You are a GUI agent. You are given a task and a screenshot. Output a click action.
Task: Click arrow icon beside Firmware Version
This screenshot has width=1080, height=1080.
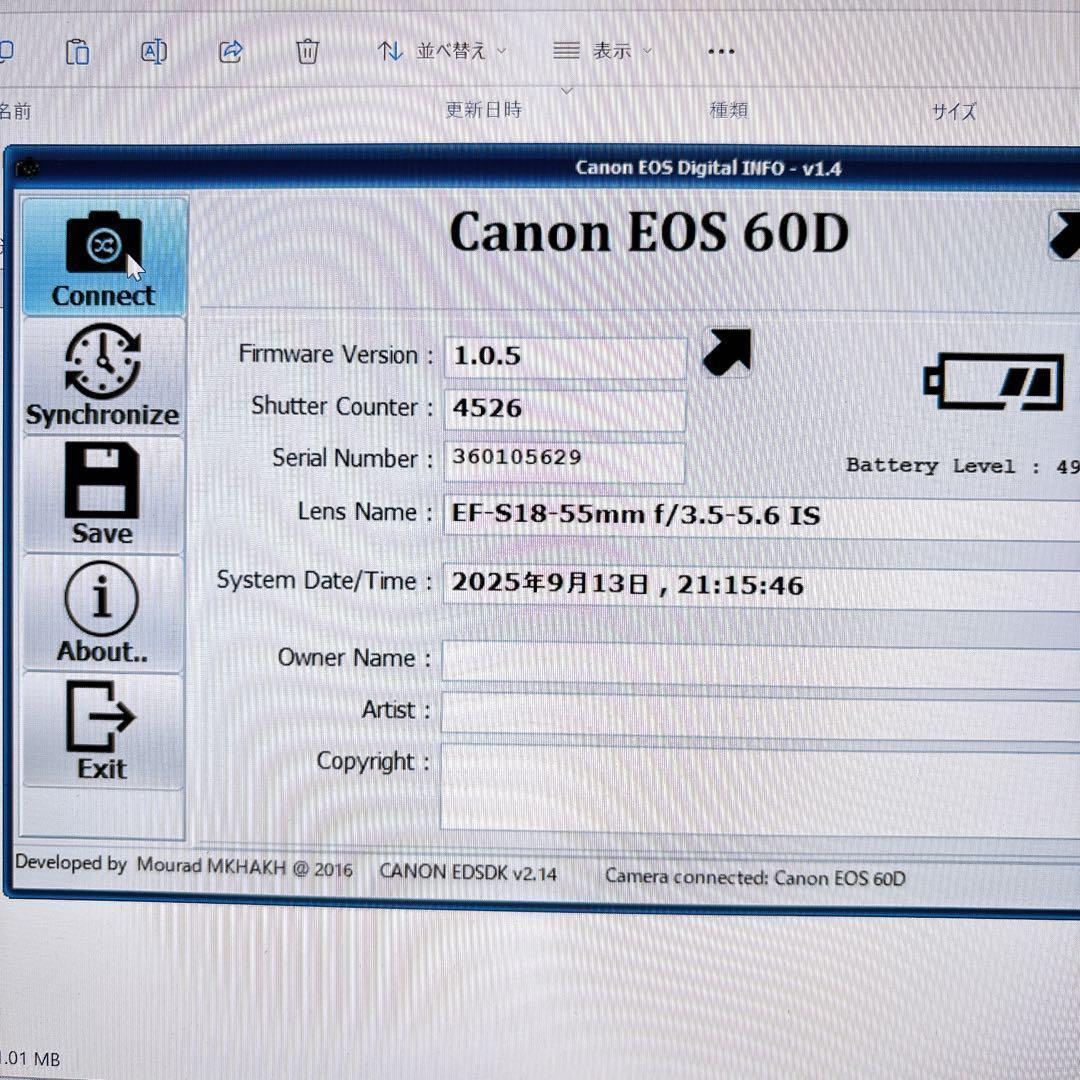pos(727,354)
